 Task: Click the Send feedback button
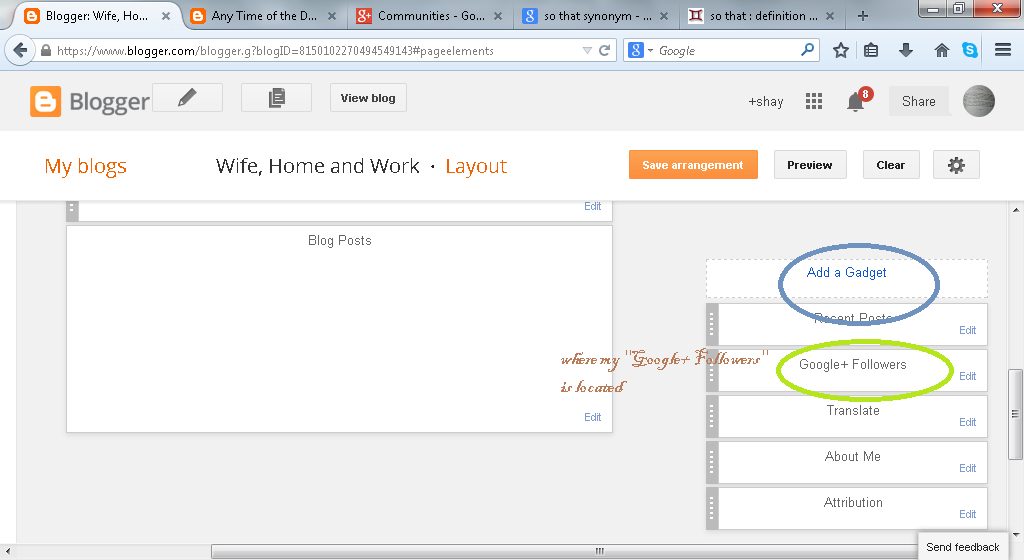(x=963, y=547)
